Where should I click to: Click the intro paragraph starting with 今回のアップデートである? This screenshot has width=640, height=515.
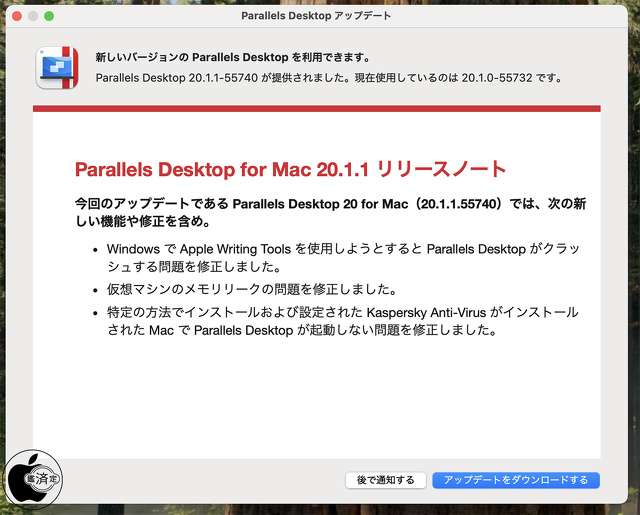pyautogui.click(x=331, y=212)
